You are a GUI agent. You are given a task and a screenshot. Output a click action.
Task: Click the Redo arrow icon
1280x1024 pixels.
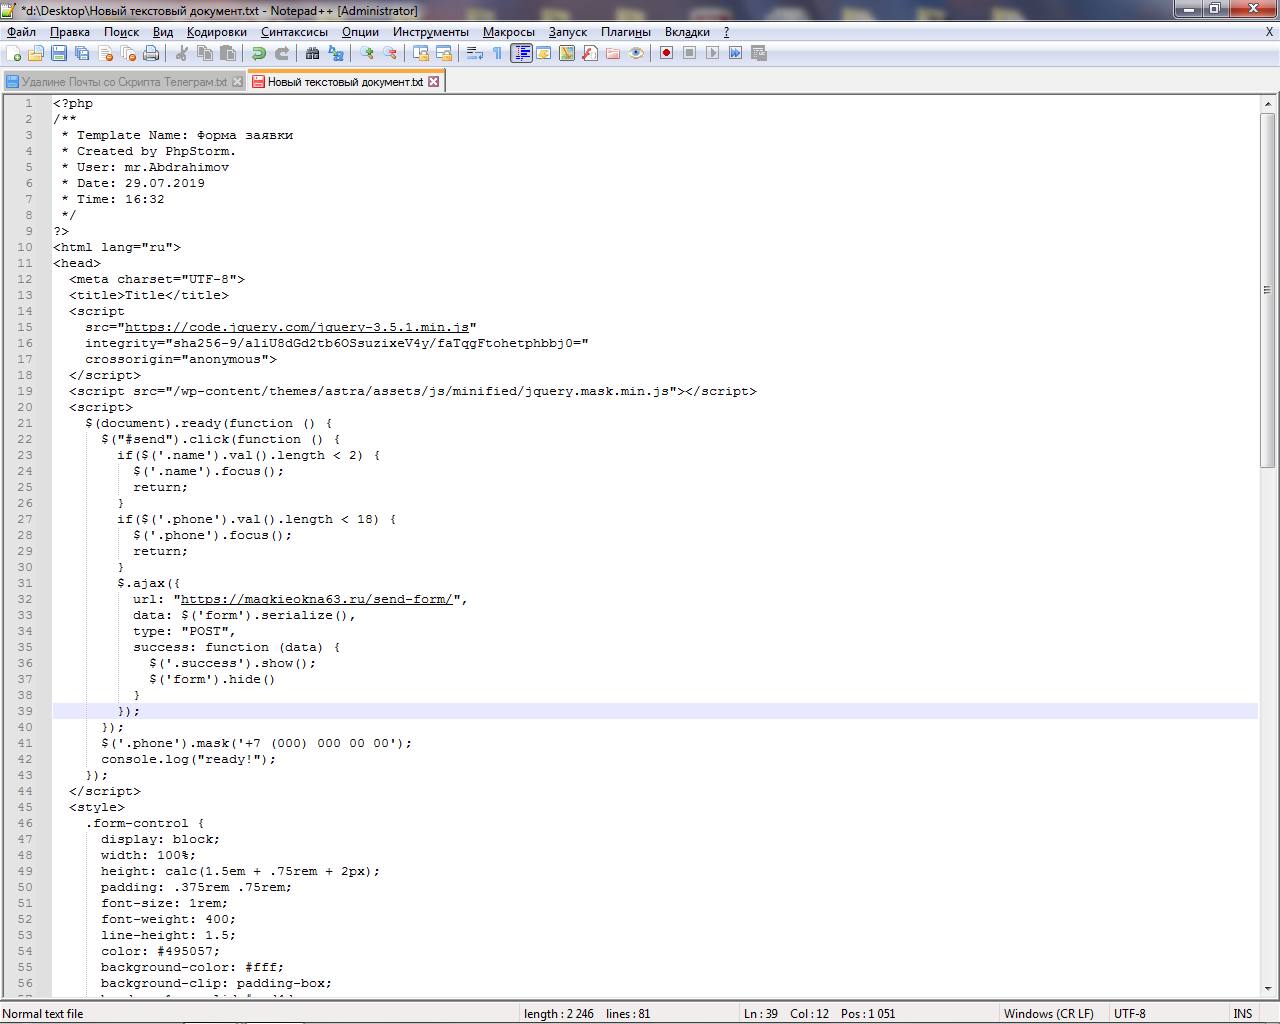point(282,53)
